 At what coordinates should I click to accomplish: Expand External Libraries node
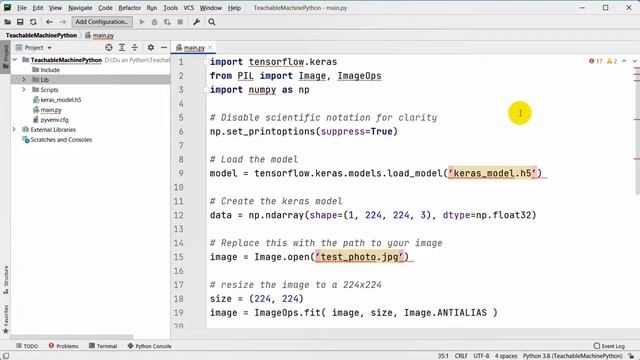pyautogui.click(x=14, y=129)
